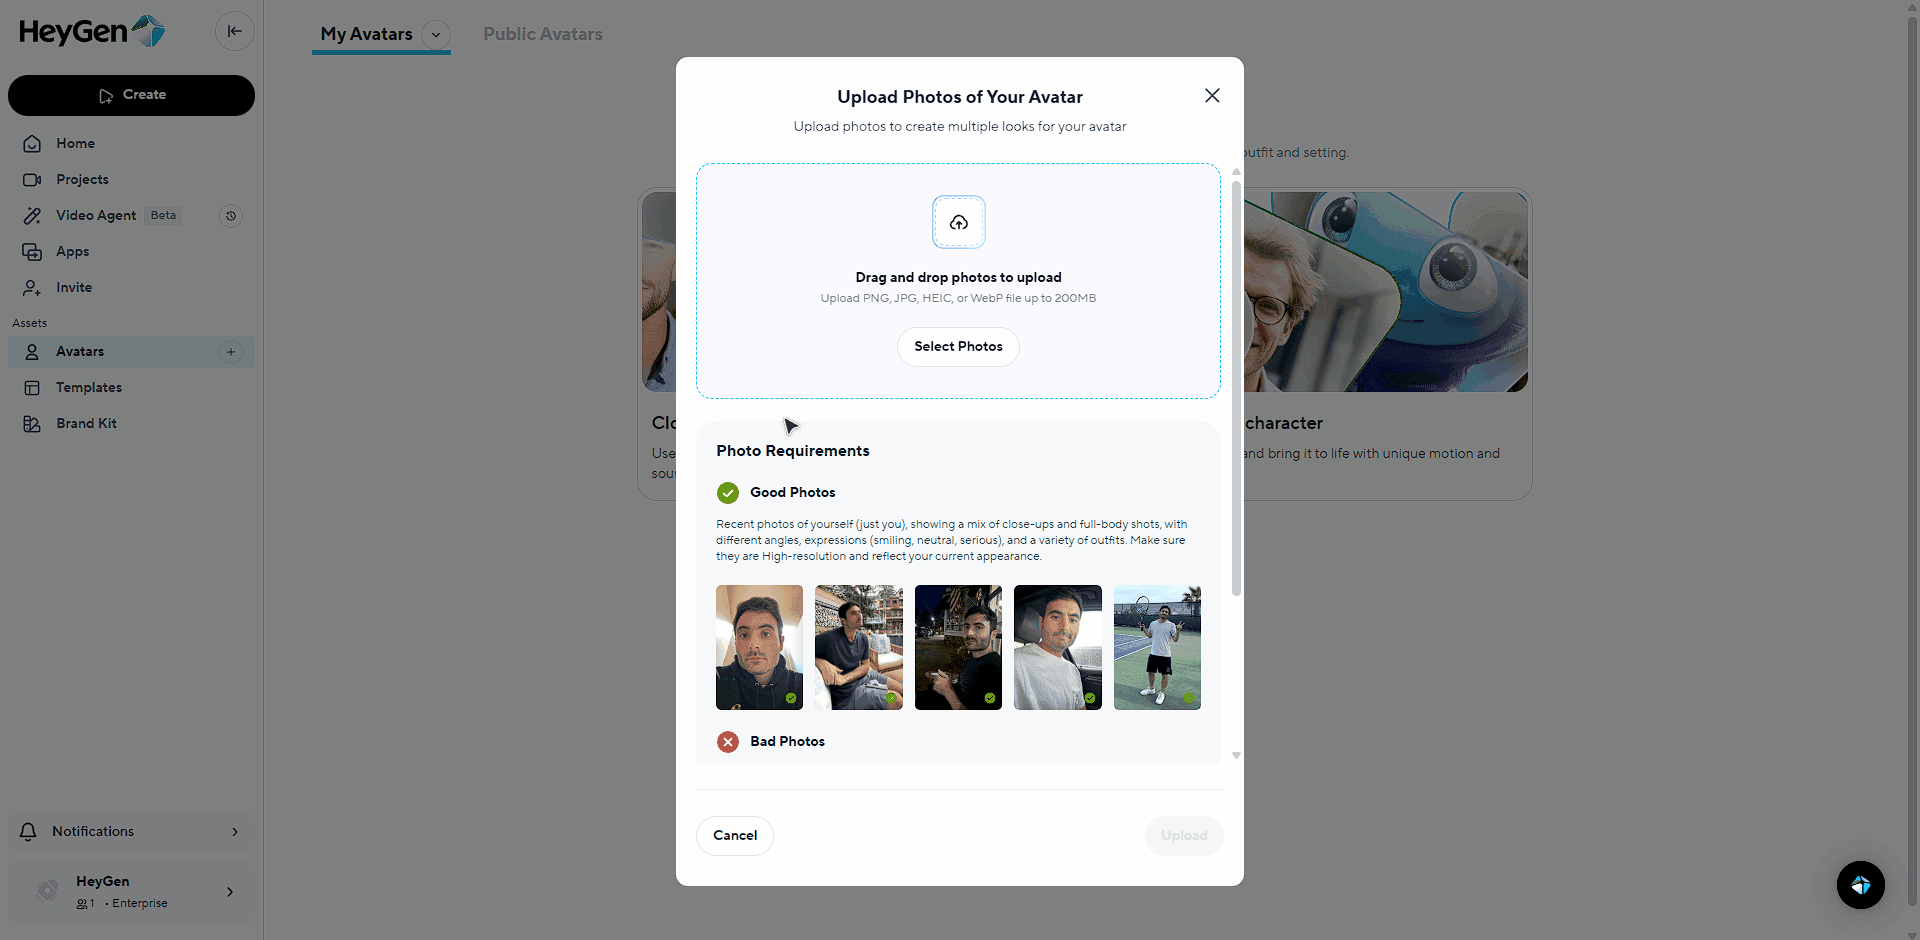Click the black Create button

point(131,95)
